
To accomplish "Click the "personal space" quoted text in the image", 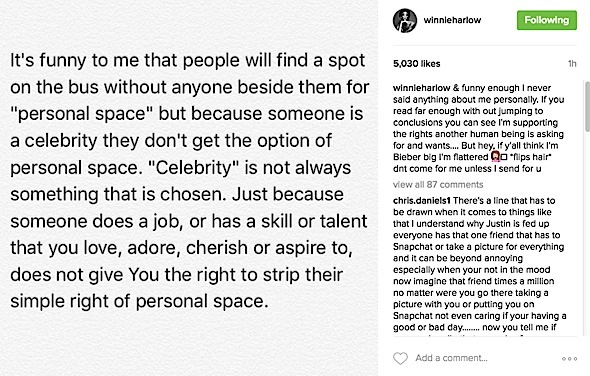I will pos(77,114).
